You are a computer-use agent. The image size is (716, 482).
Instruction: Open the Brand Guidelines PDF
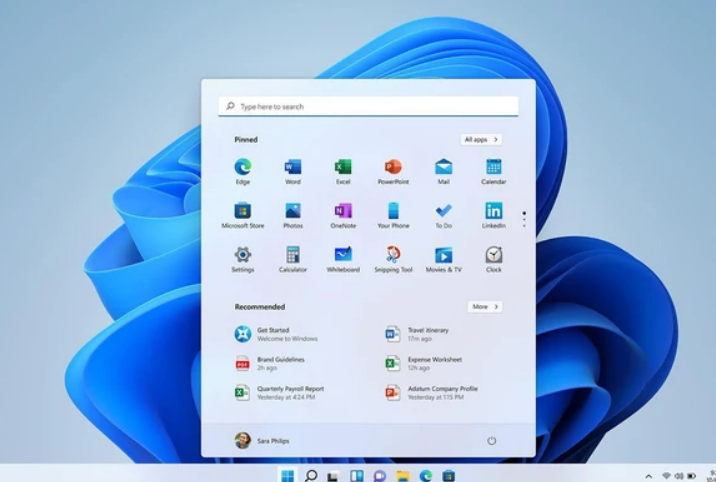[x=269, y=363]
